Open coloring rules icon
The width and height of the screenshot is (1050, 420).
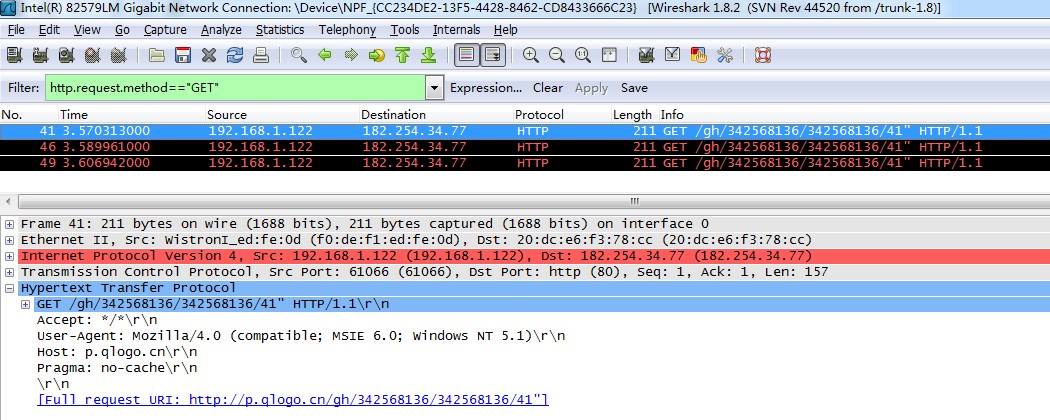698,55
